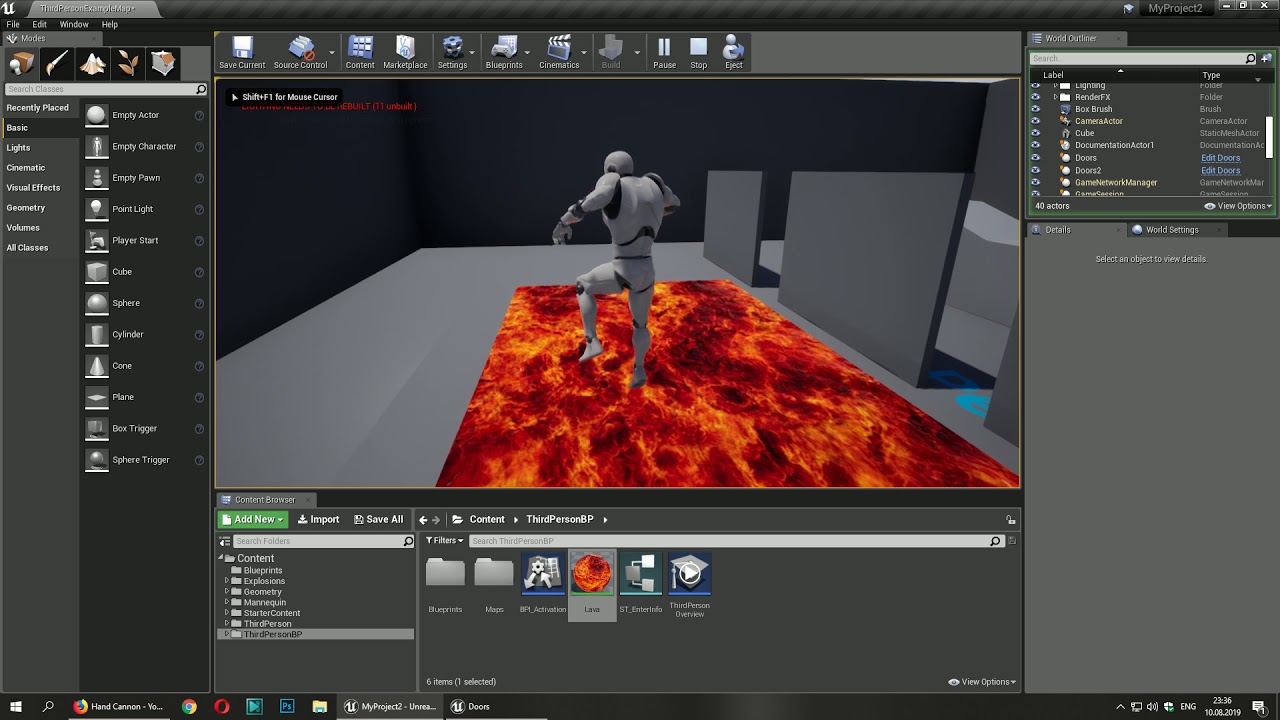Select the Landscape mode icon
The image size is (1280, 720).
tap(93, 64)
